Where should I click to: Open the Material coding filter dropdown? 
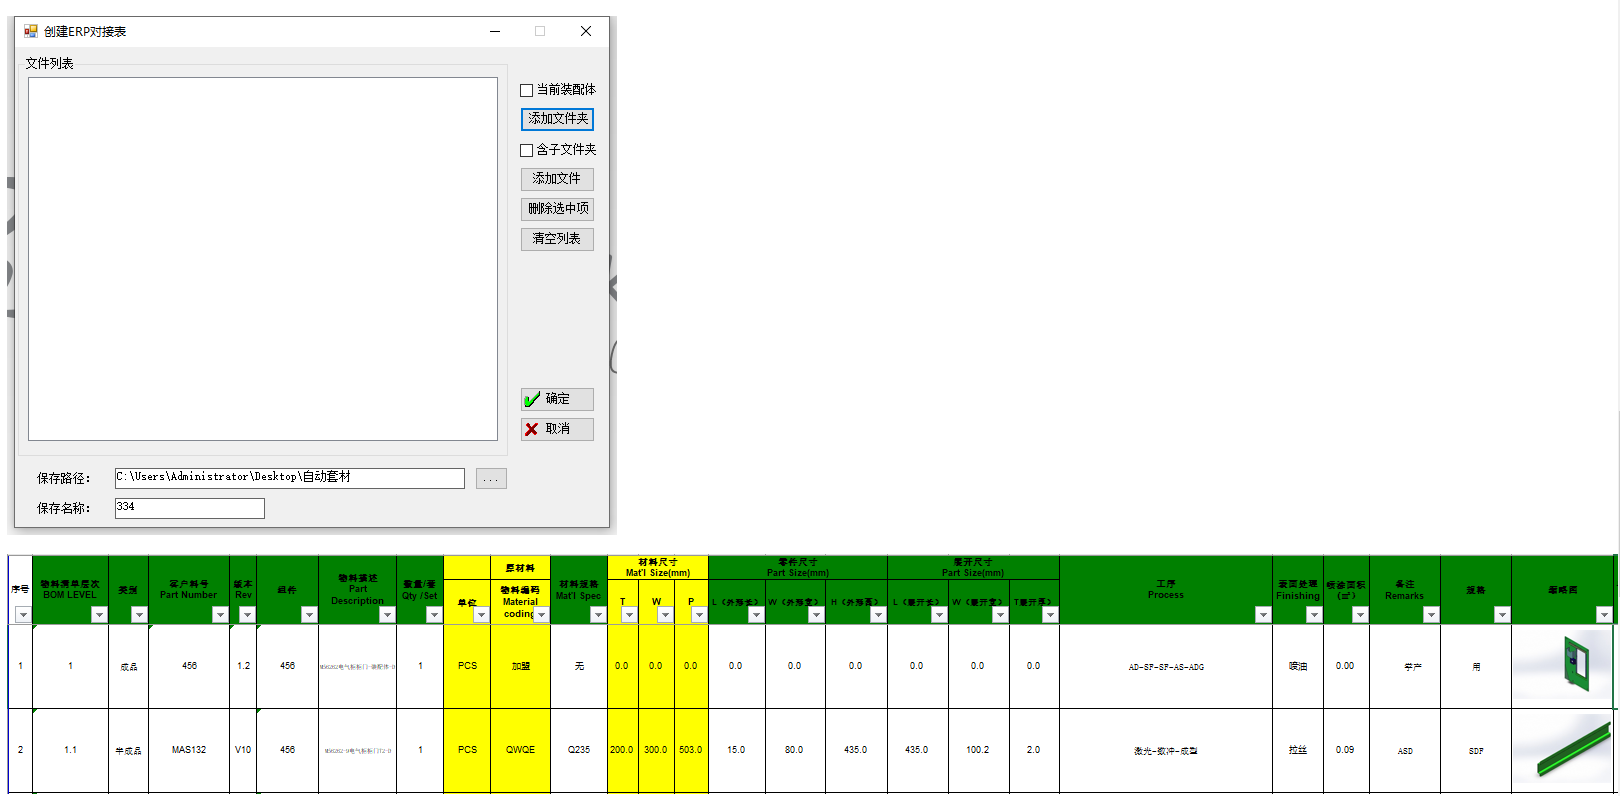[541, 615]
